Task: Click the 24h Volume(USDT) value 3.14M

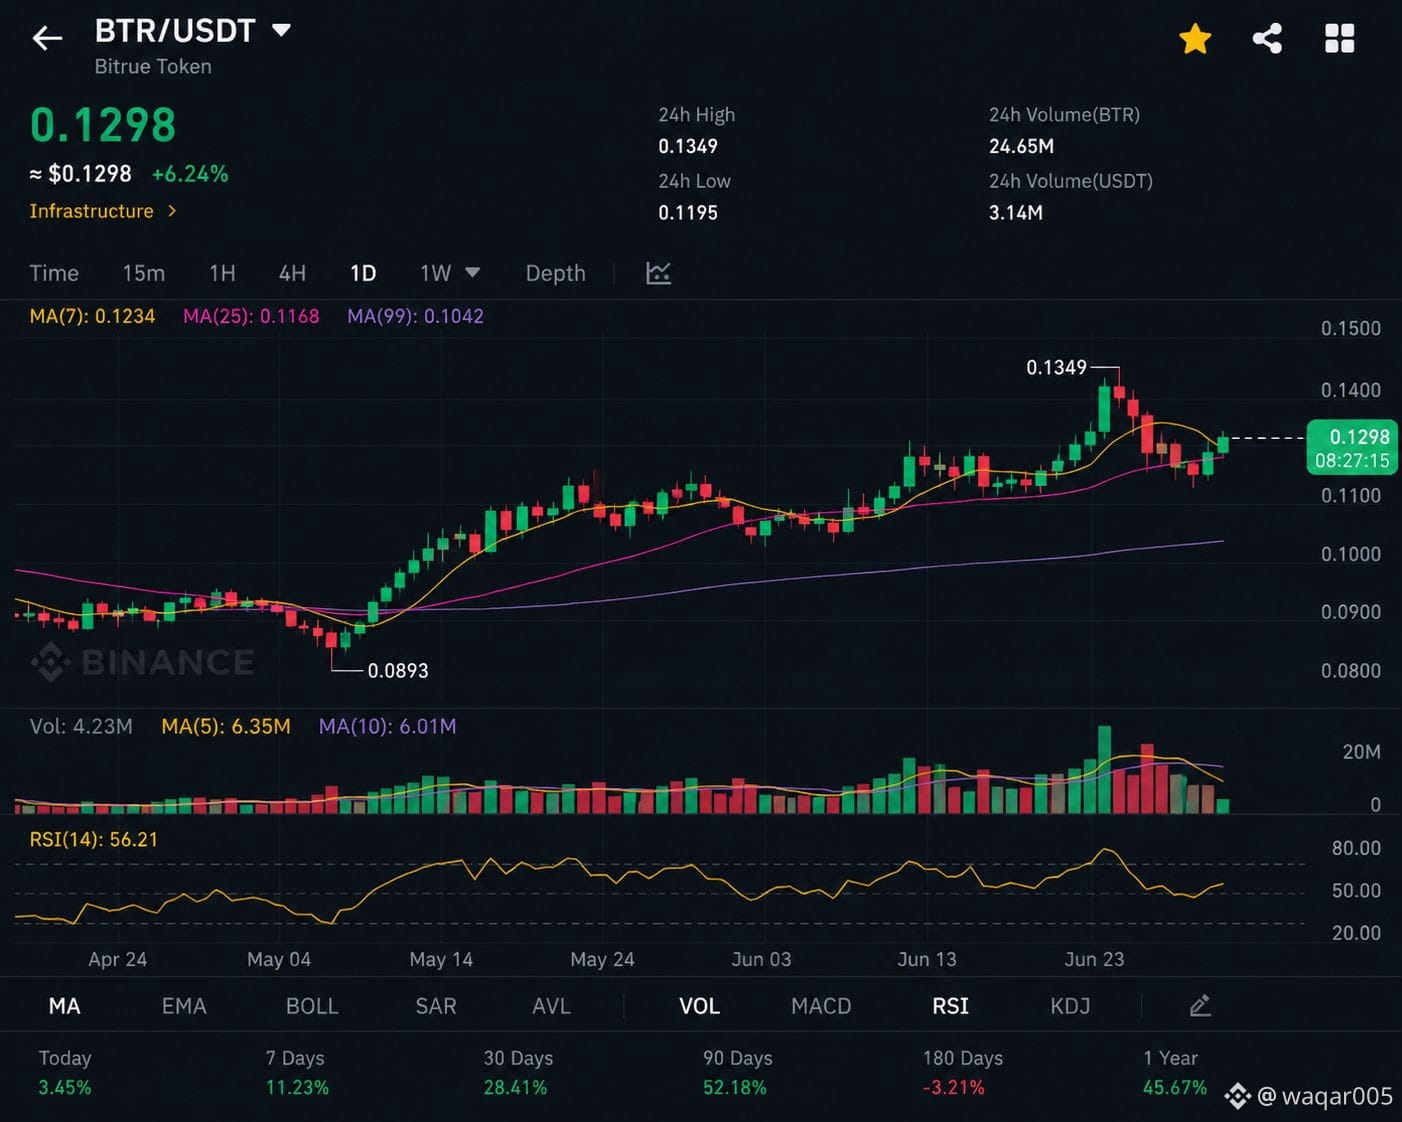Action: (1016, 212)
